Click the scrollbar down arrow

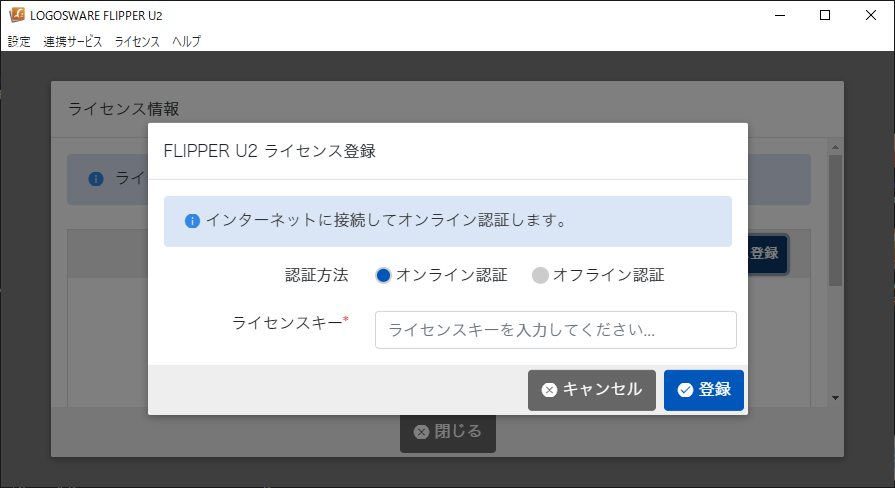[836, 398]
